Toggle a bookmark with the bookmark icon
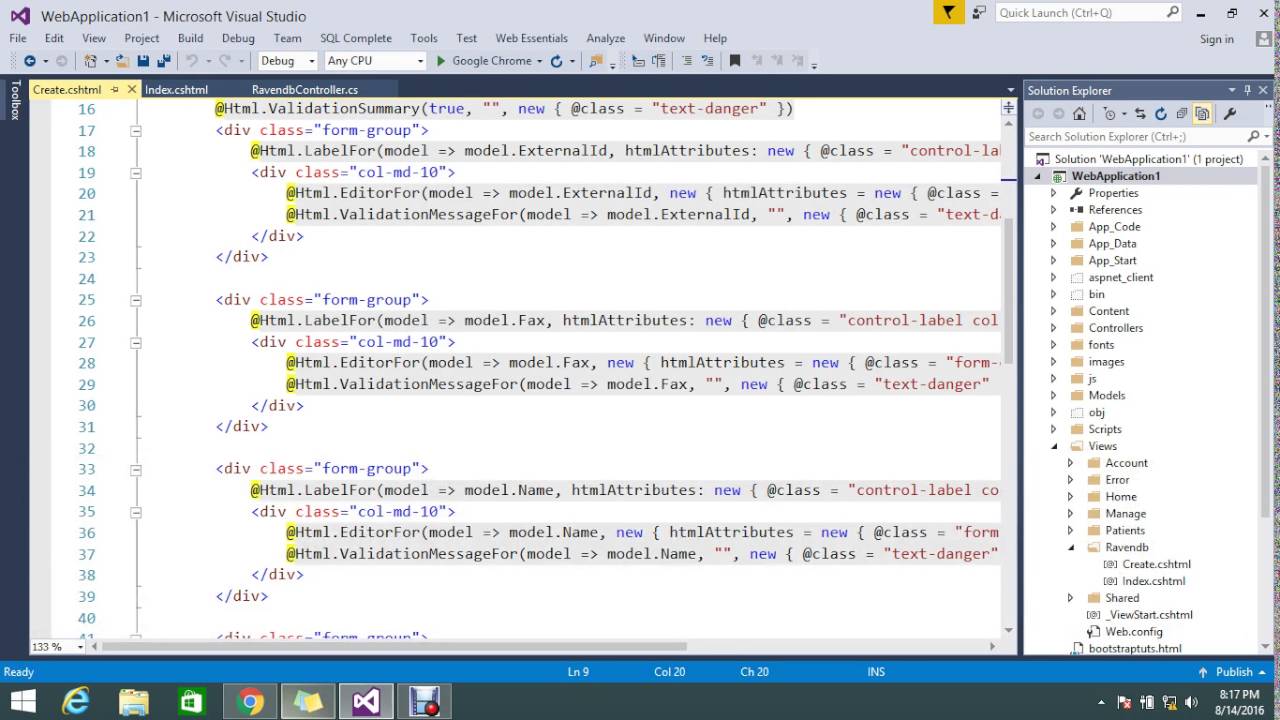This screenshot has width=1280, height=720. [x=735, y=61]
